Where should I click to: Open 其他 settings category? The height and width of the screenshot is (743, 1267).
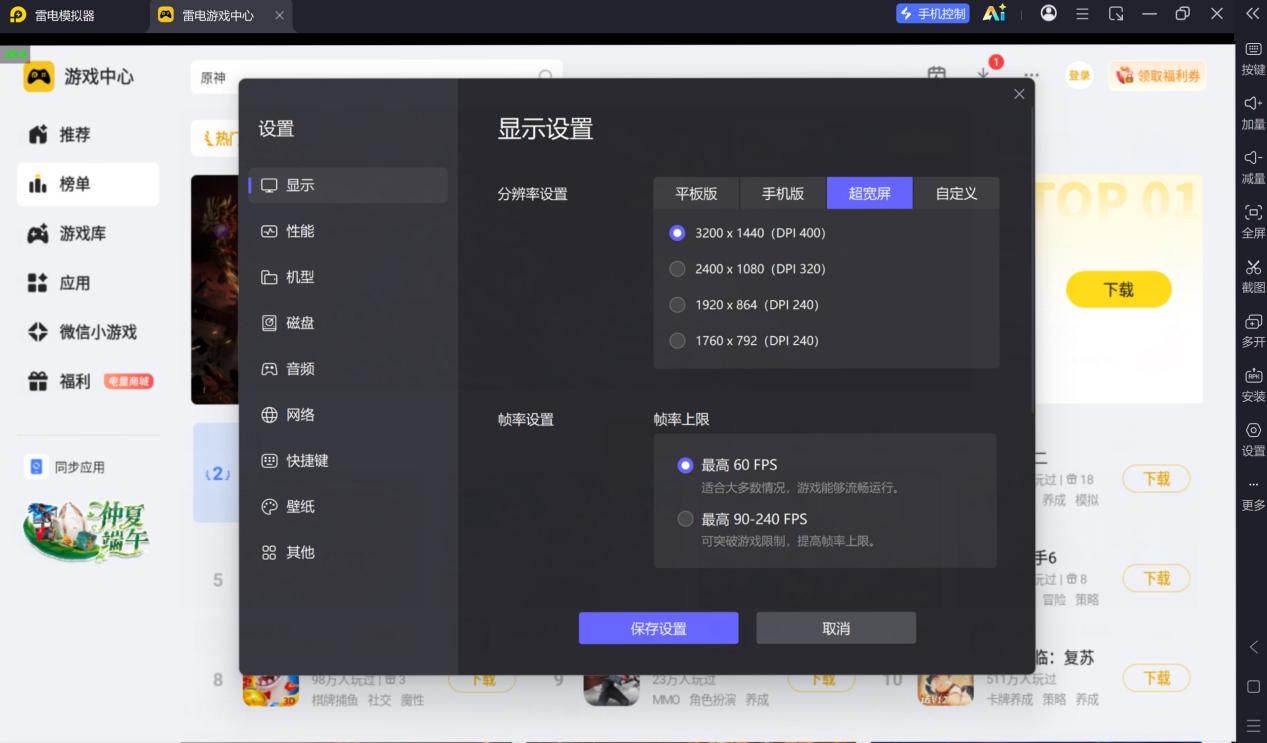(348, 553)
